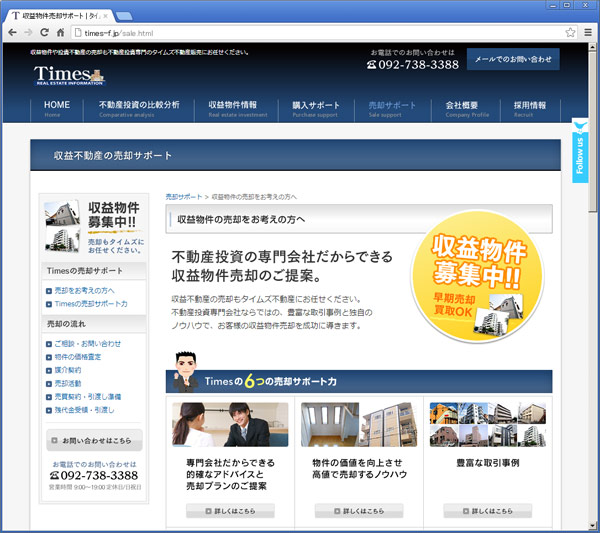Image resolution: width=600 pixels, height=533 pixels.
Task: Open 収益物件情報 navigation item
Action: tap(236, 109)
